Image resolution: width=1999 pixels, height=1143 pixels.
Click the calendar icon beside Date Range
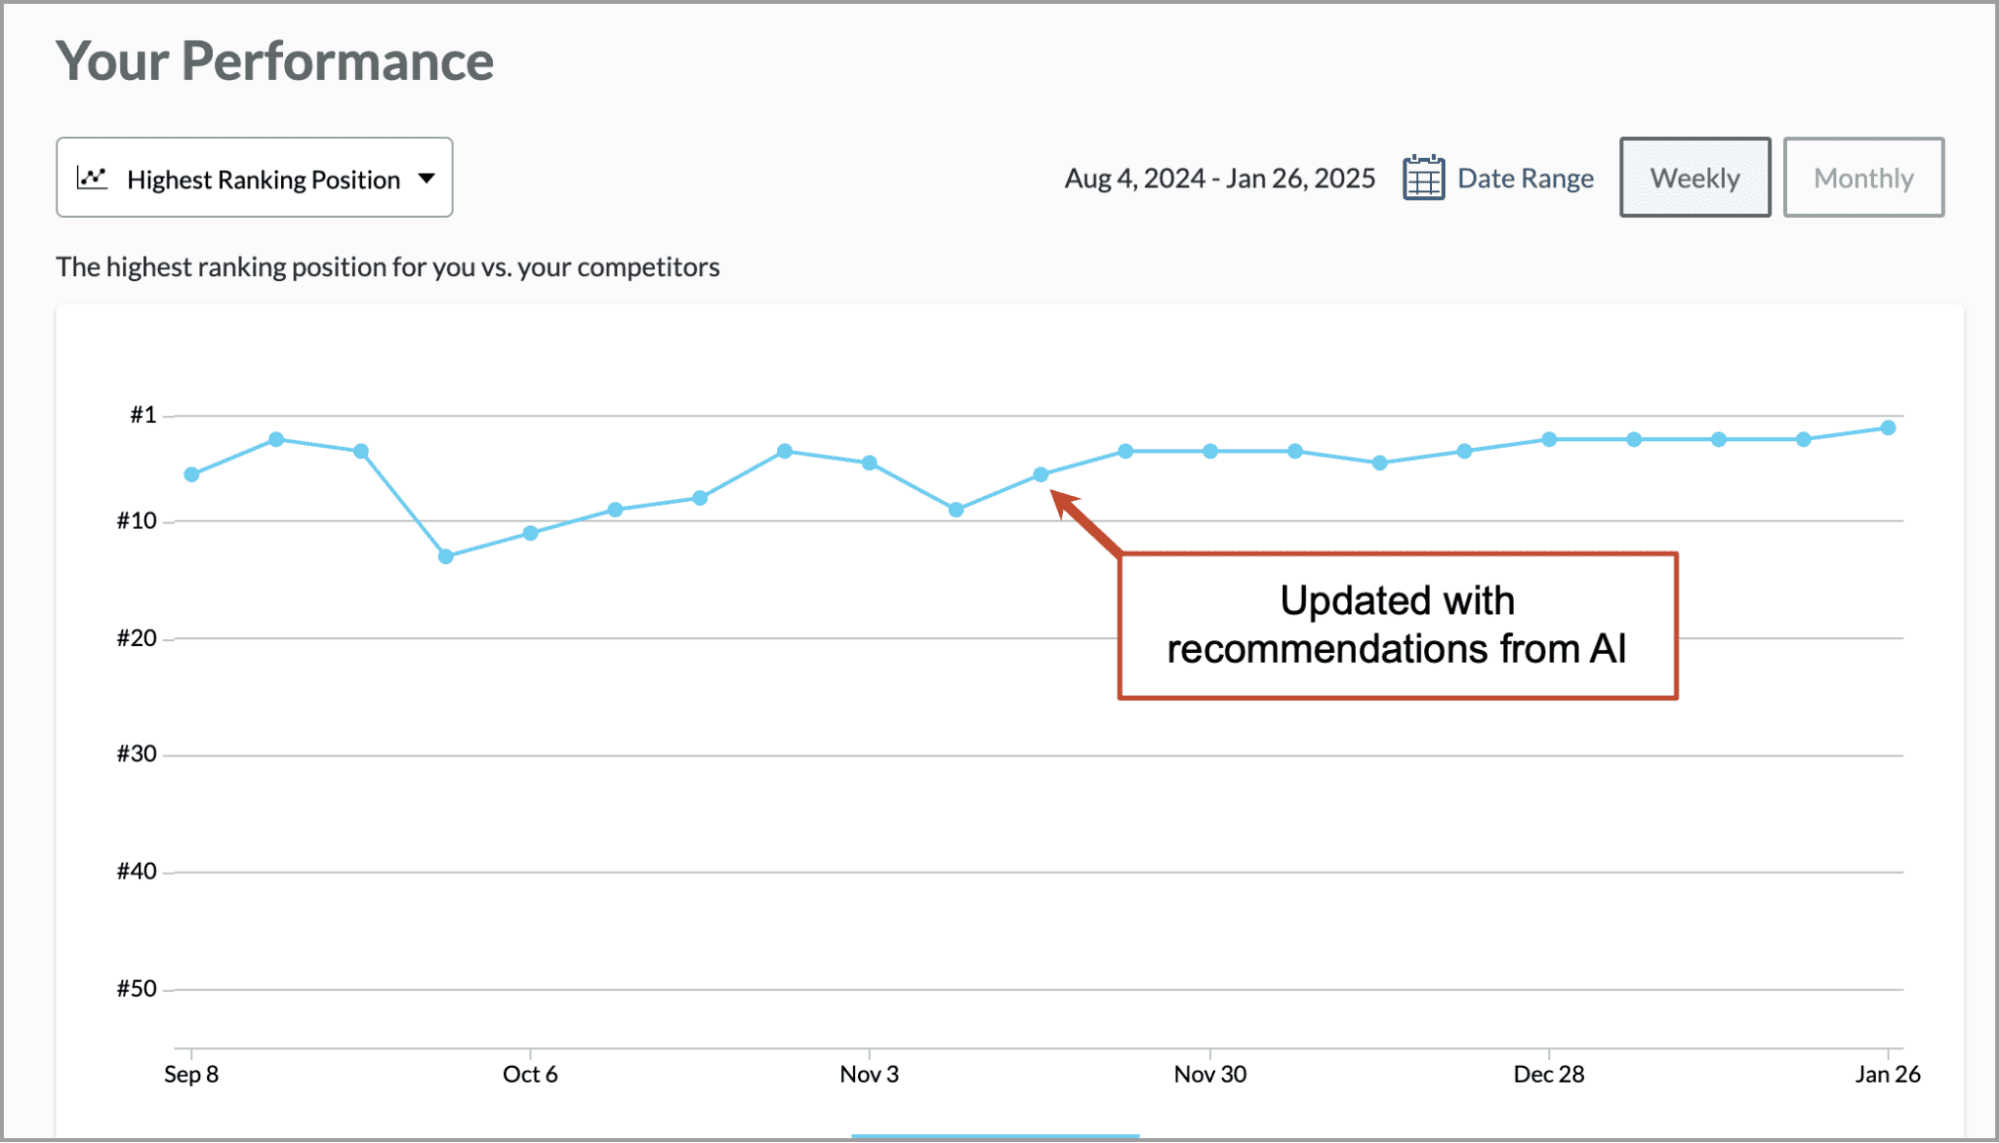tap(1423, 178)
